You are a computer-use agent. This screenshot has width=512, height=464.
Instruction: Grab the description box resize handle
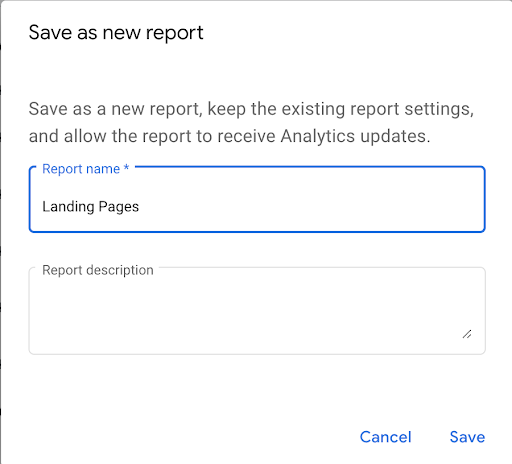click(467, 334)
